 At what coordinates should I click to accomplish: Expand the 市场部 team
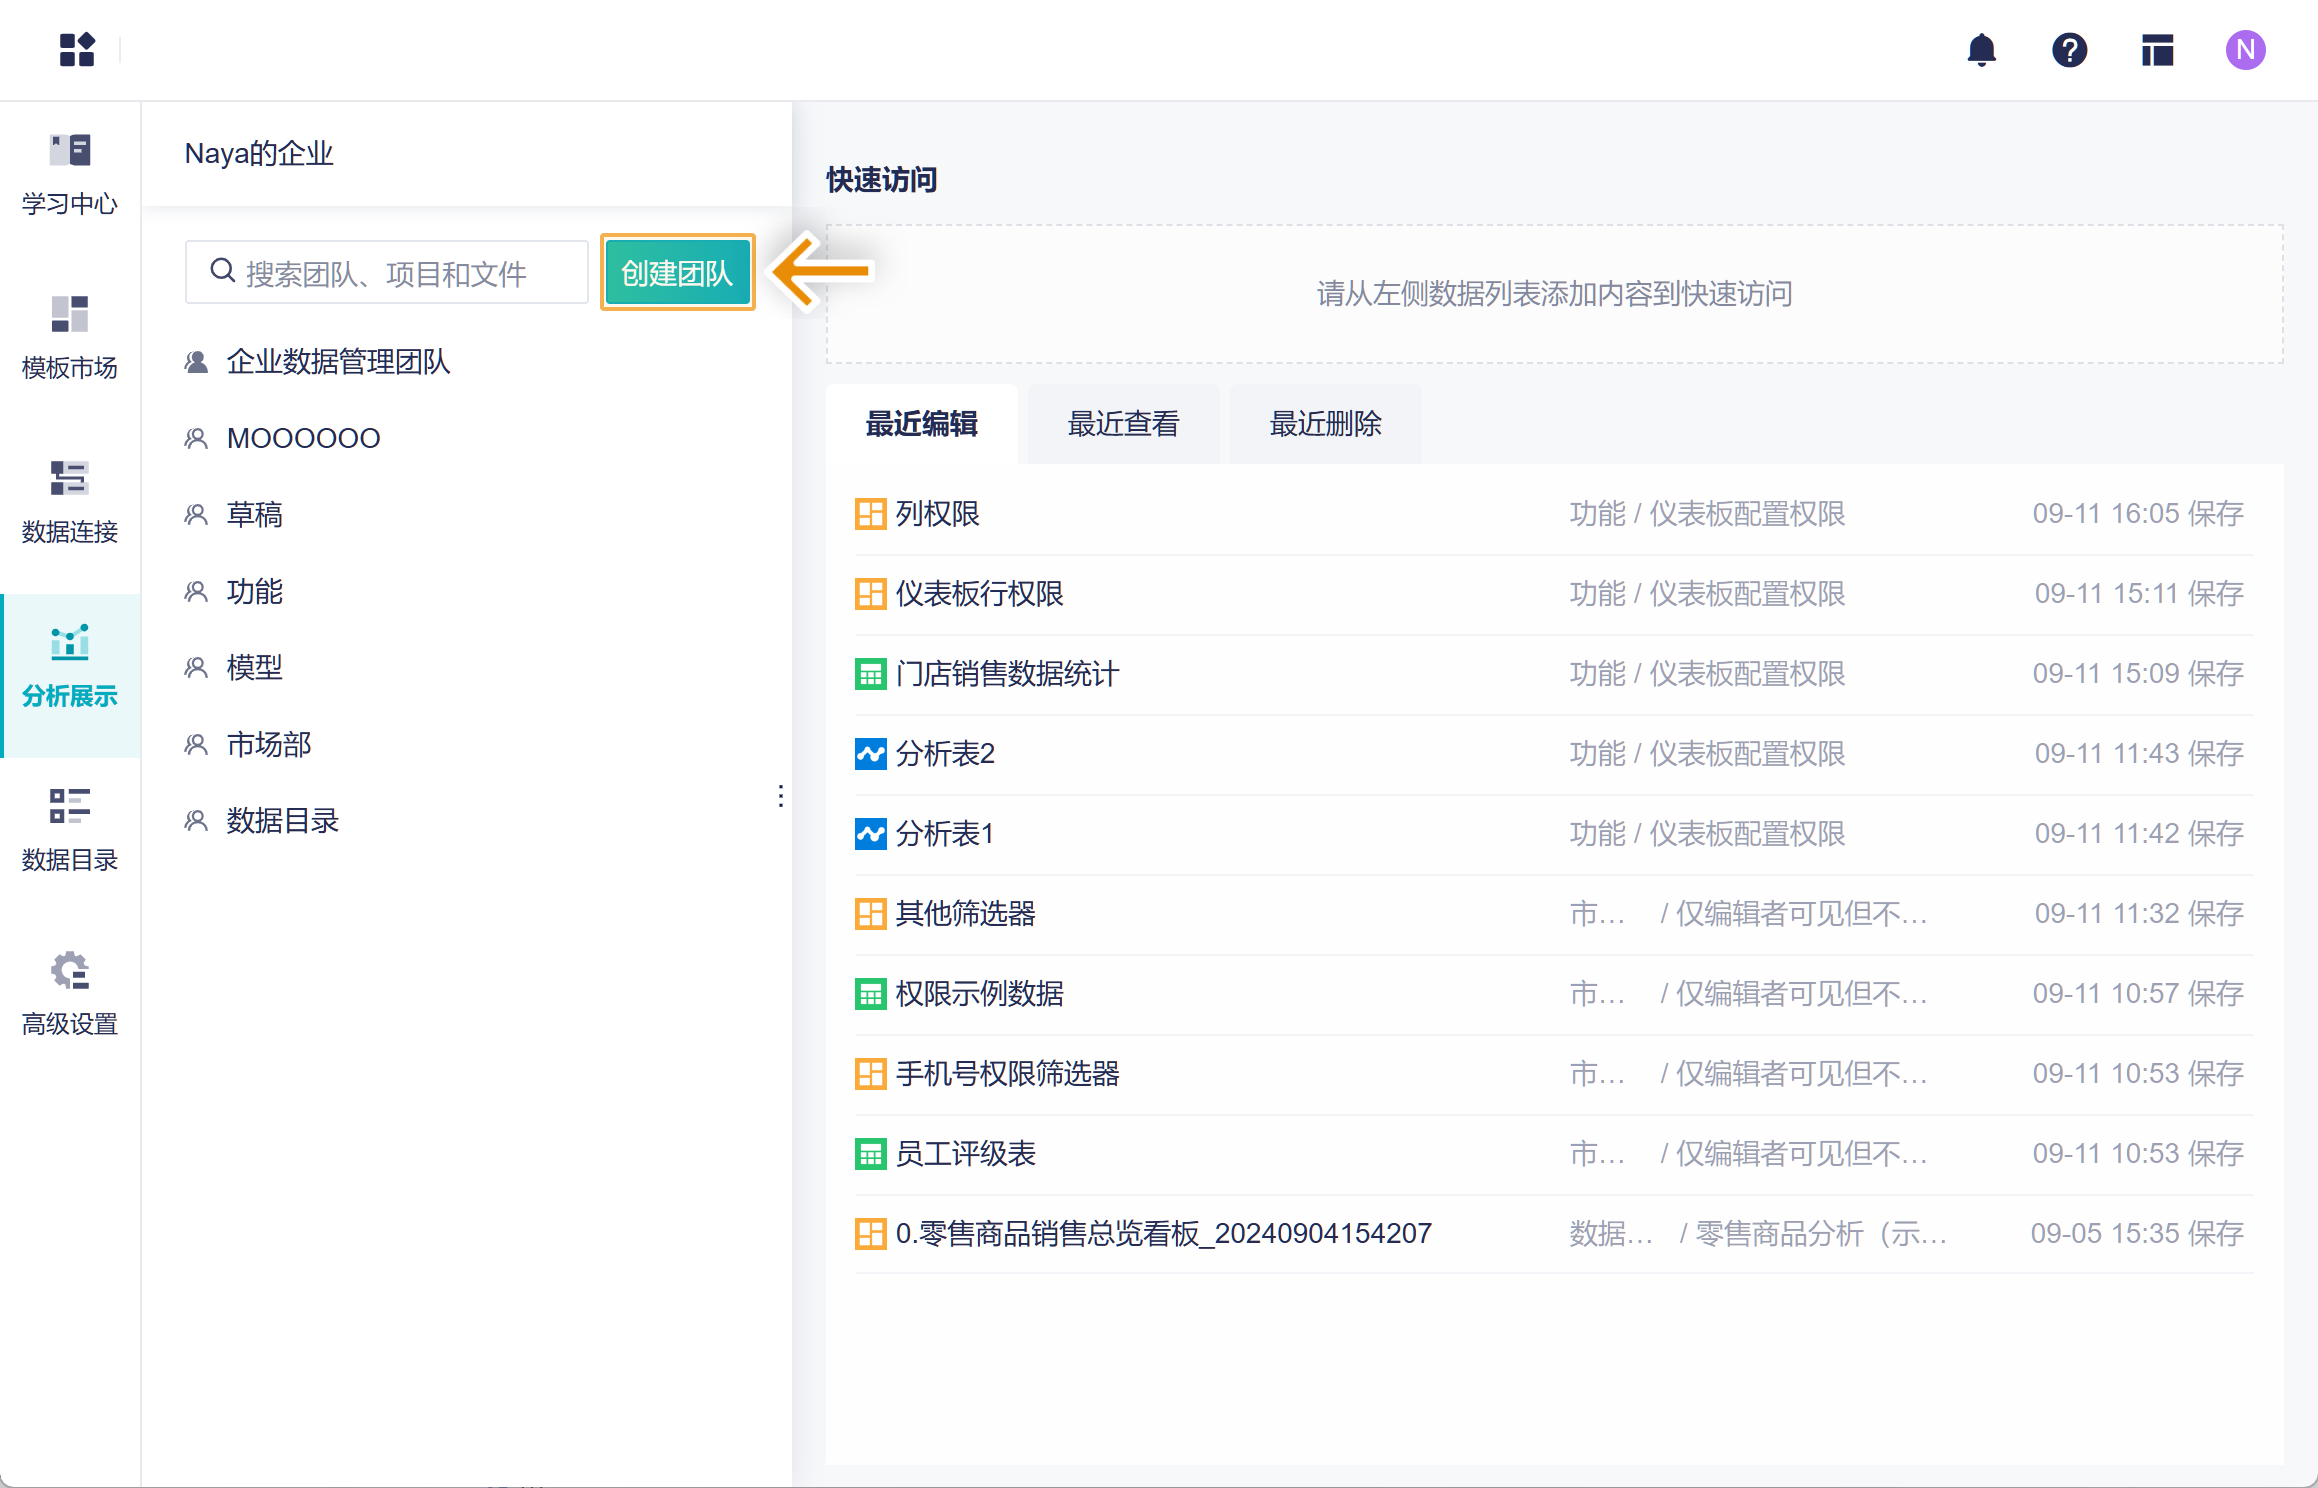(x=269, y=744)
